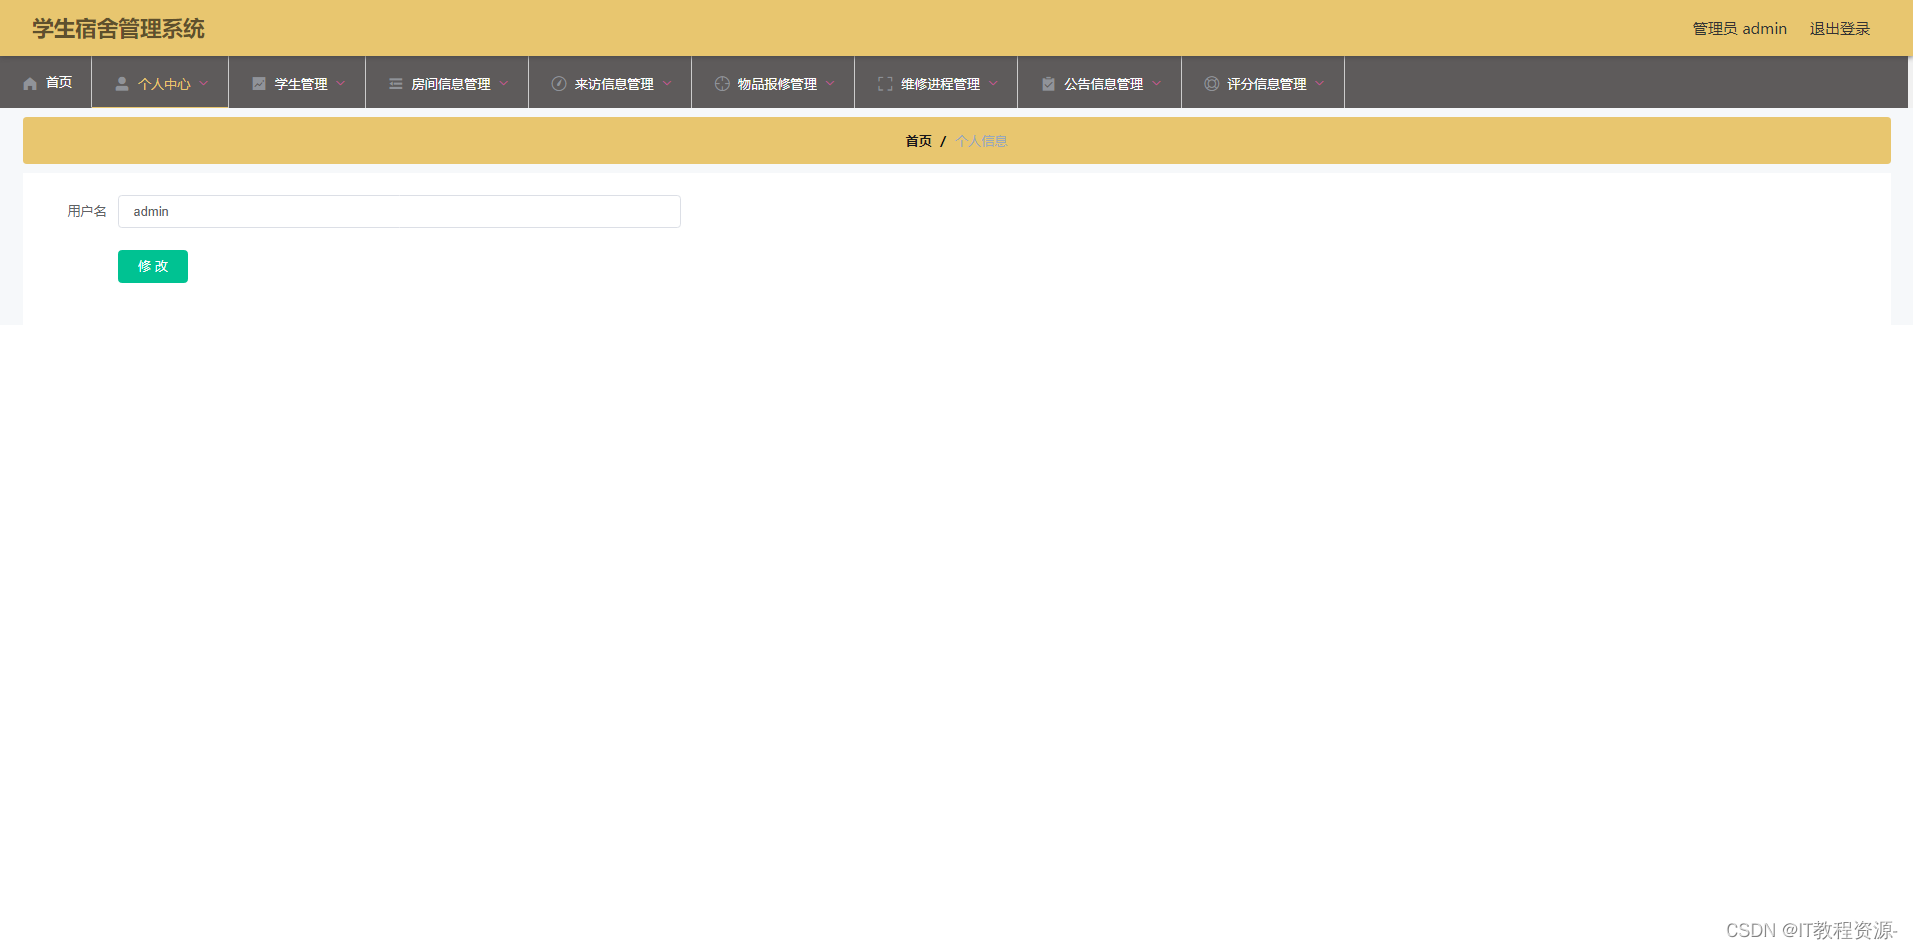Click the 评分信息管理 lifebuoy icon

pyautogui.click(x=1211, y=84)
